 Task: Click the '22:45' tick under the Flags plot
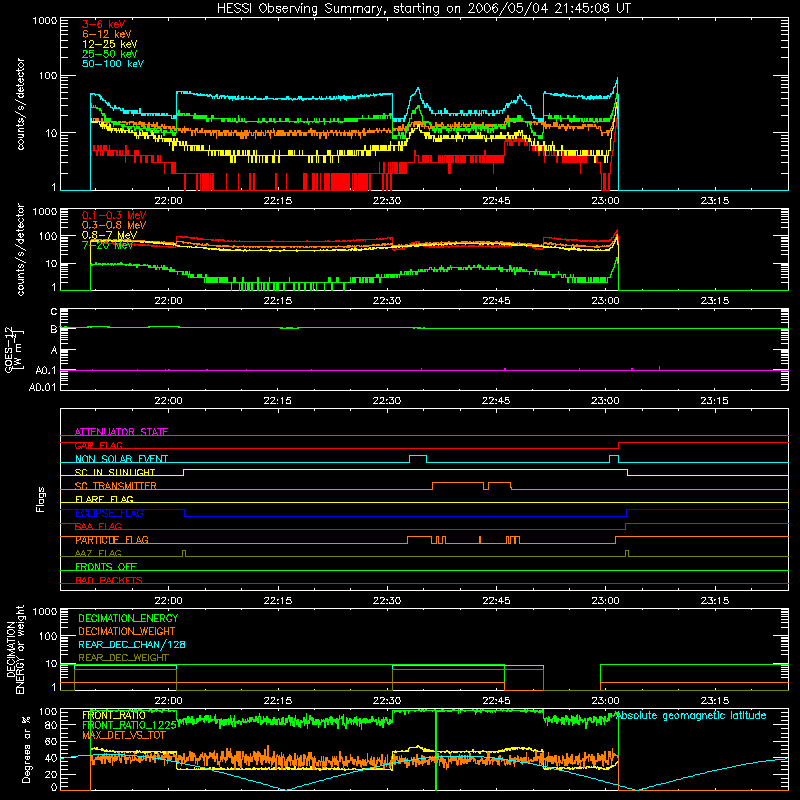coord(496,601)
